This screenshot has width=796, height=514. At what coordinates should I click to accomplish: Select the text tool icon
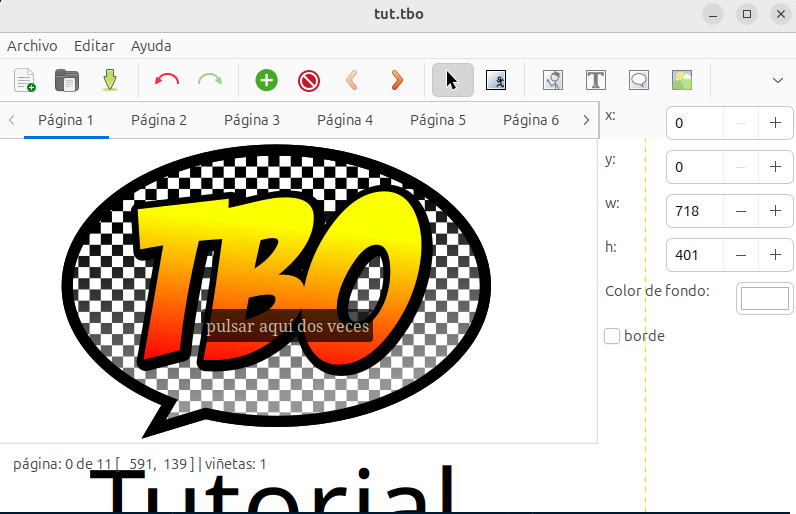596,80
